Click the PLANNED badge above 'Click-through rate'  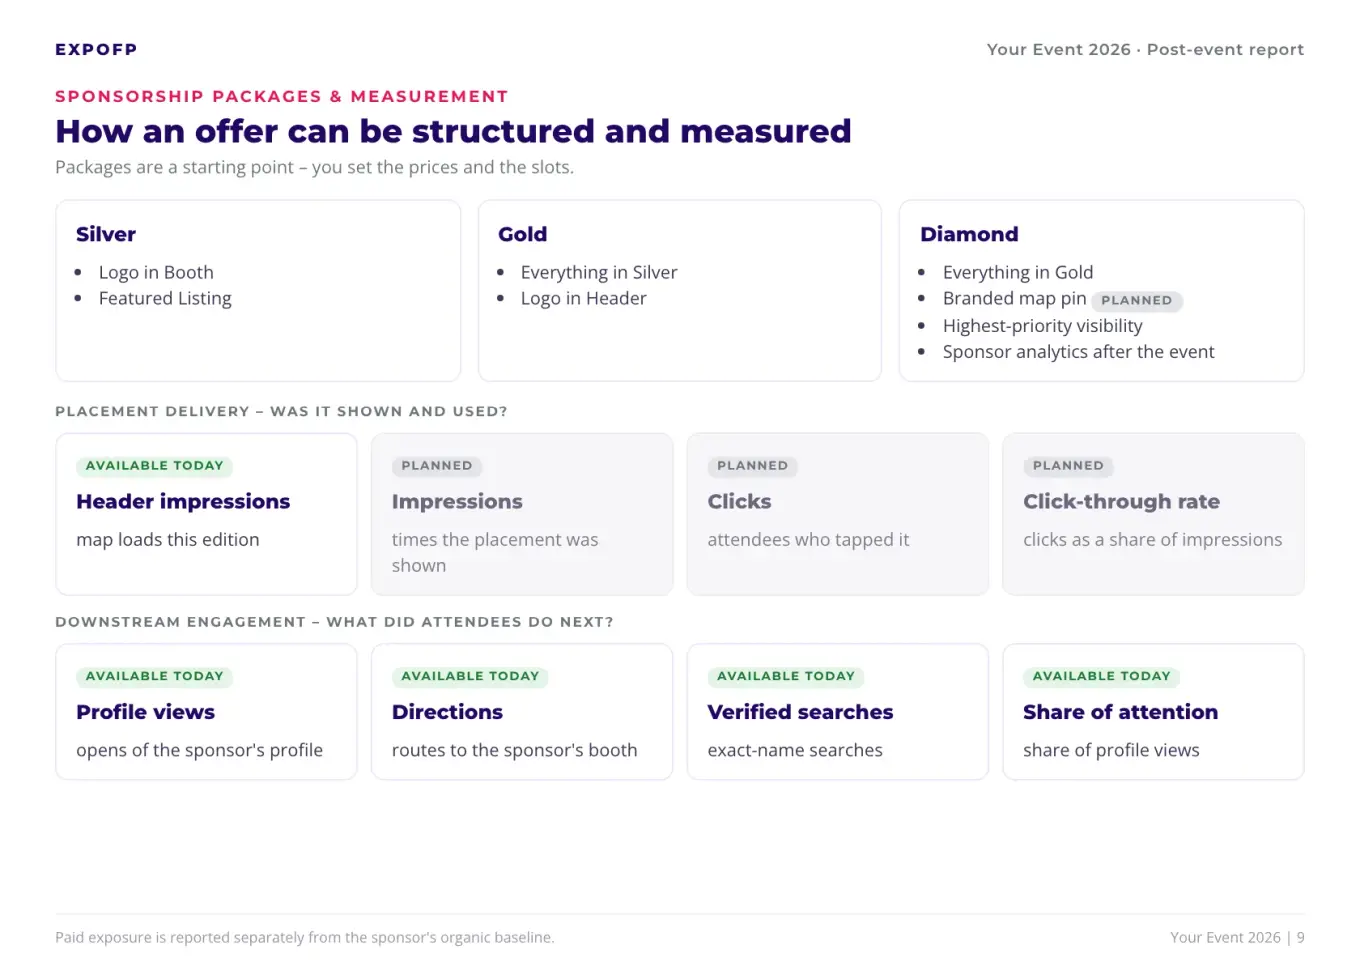[x=1069, y=466]
